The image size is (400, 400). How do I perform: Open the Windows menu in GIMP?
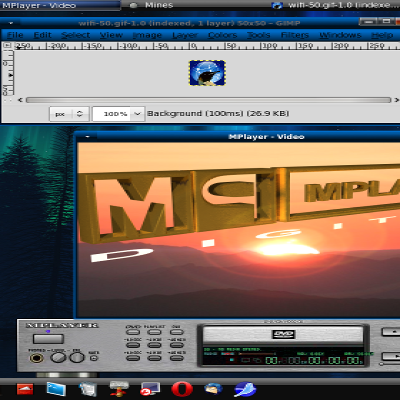[340, 35]
